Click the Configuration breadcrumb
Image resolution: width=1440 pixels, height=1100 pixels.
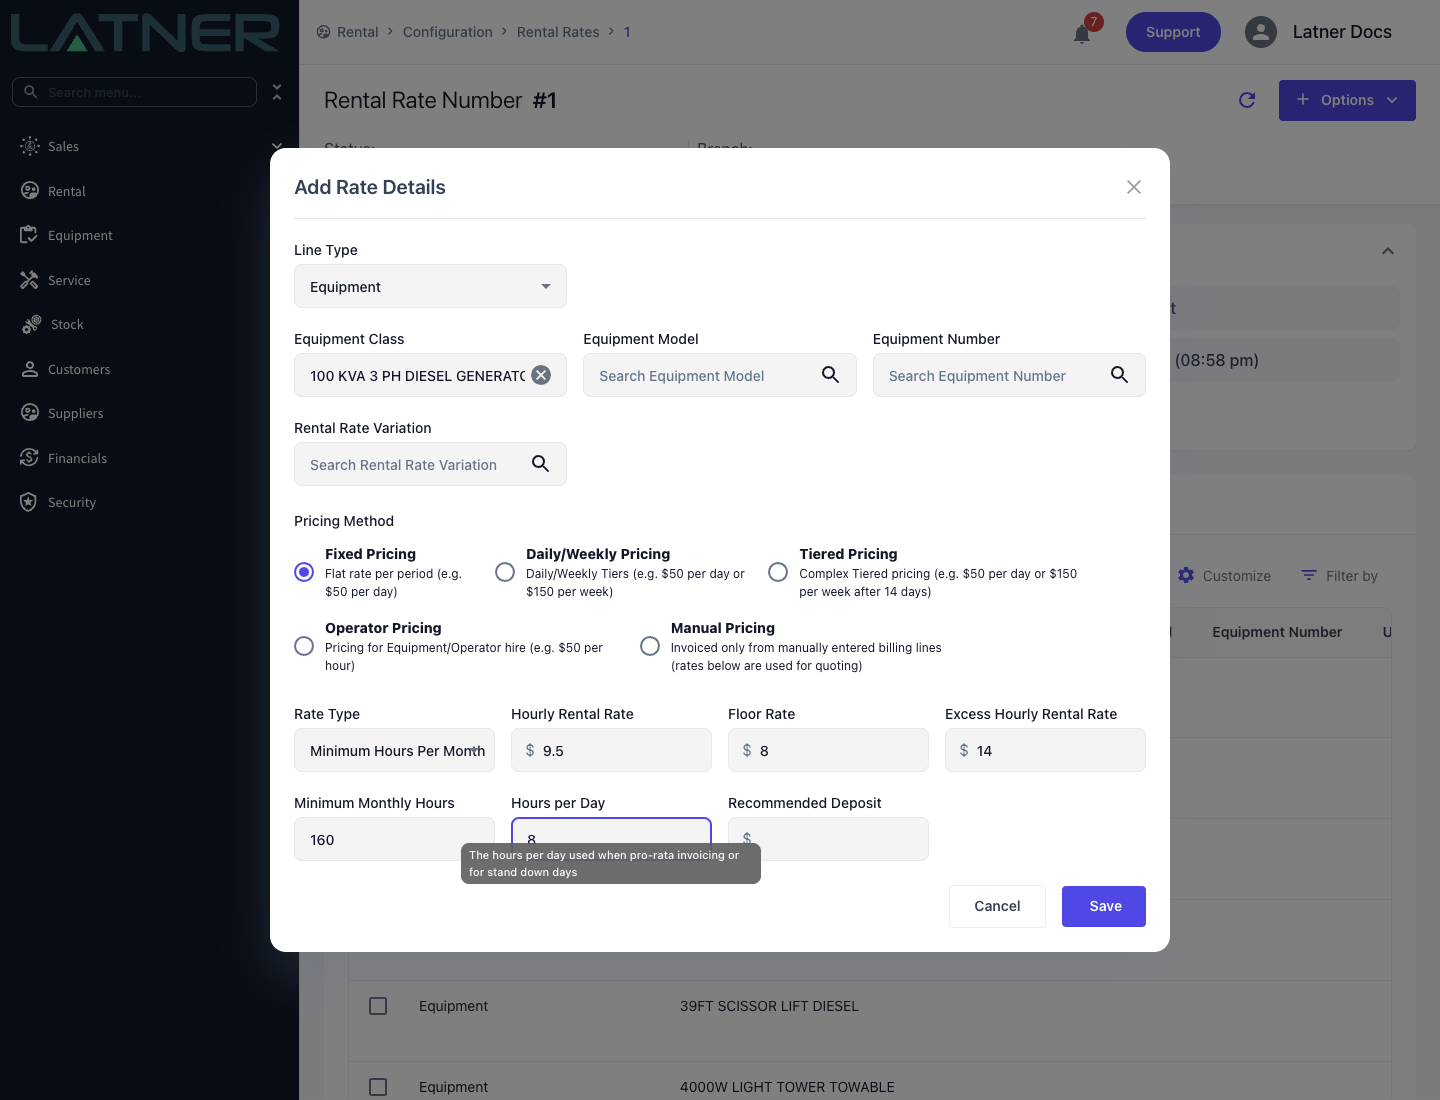(x=447, y=32)
